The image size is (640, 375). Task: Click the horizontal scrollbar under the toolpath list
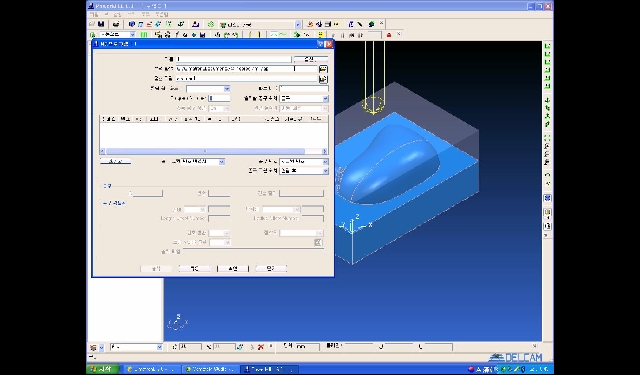(x=213, y=151)
